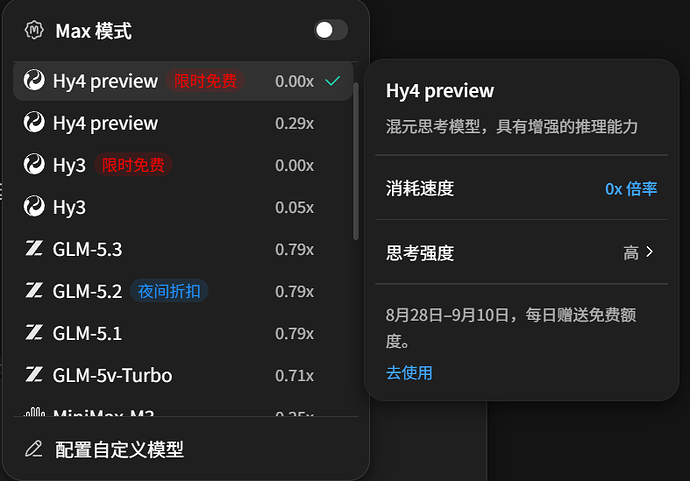The width and height of the screenshot is (690, 481).
Task: Click the green checkmark on selected Hy4 preview
Action: (333, 81)
